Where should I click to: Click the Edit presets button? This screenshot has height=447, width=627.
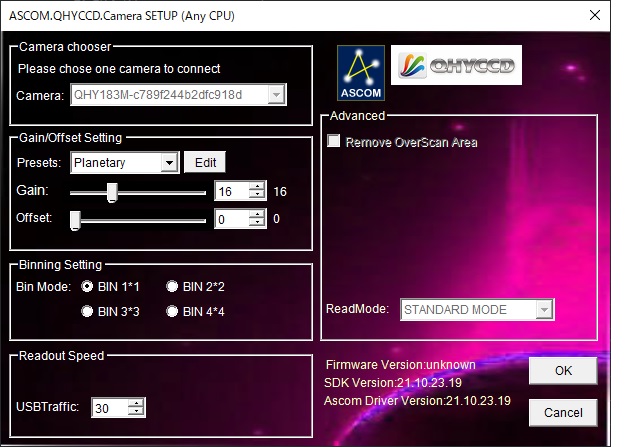205,163
